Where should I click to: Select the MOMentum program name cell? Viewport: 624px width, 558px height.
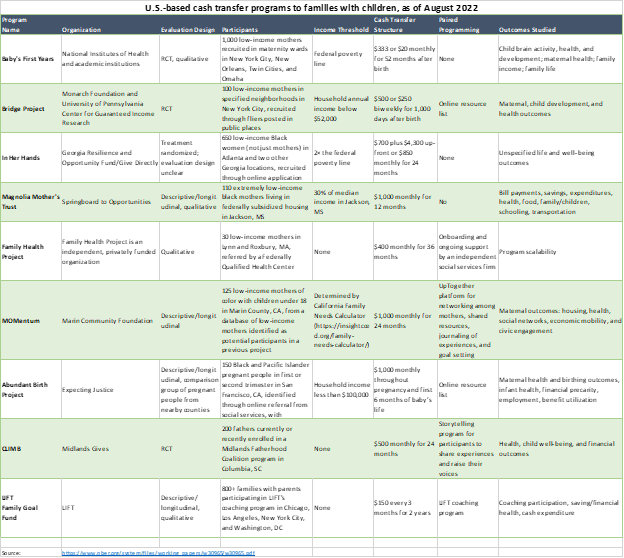[x=28, y=320]
